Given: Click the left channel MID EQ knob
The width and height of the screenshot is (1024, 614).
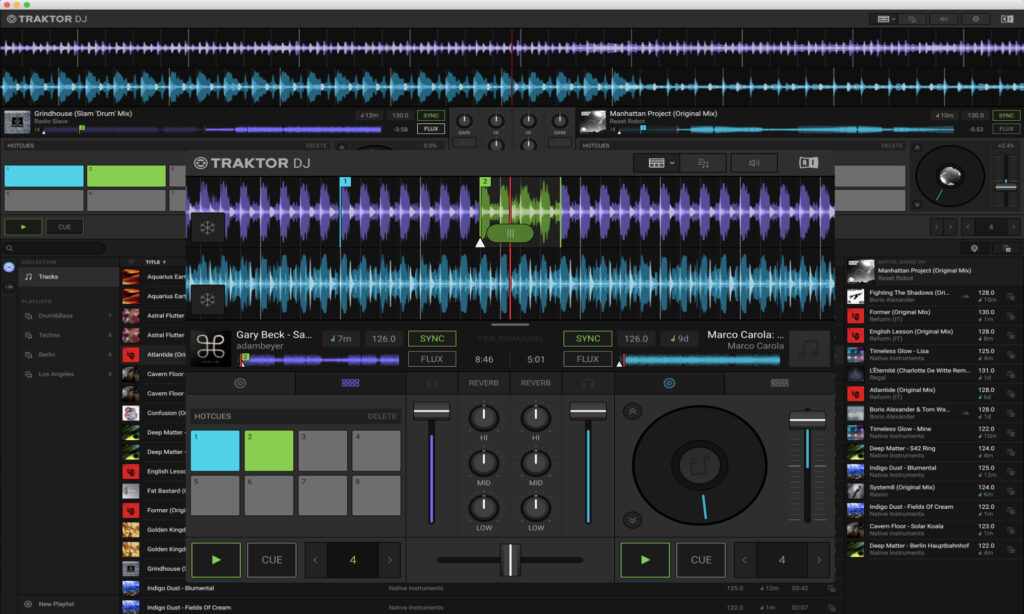Looking at the screenshot, I should (484, 462).
